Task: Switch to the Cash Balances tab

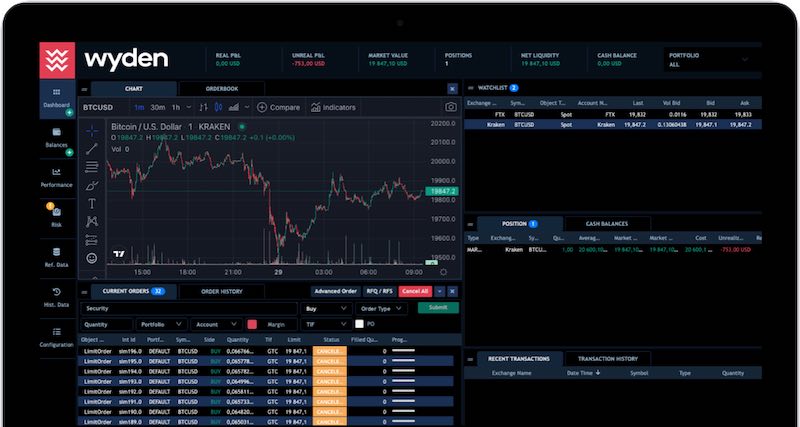Action: coord(607,223)
